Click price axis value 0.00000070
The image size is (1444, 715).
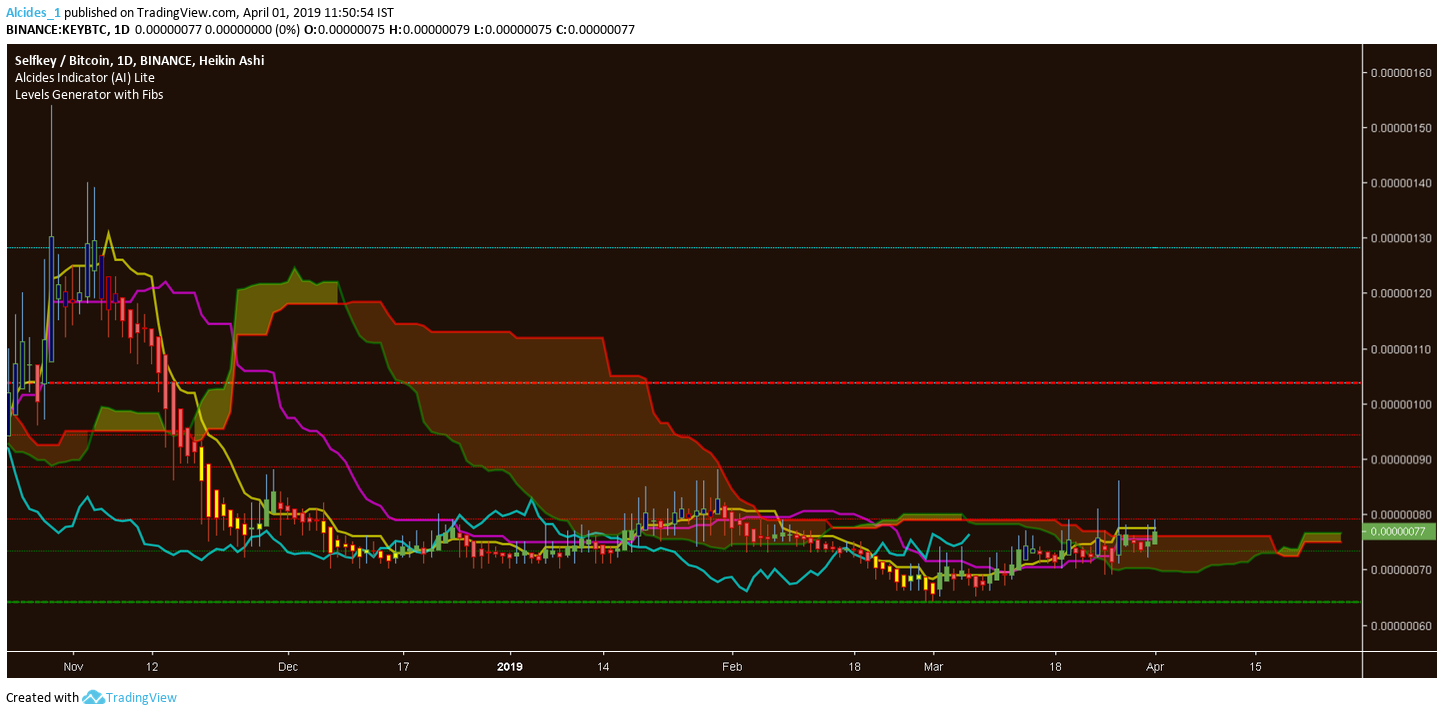(1400, 570)
